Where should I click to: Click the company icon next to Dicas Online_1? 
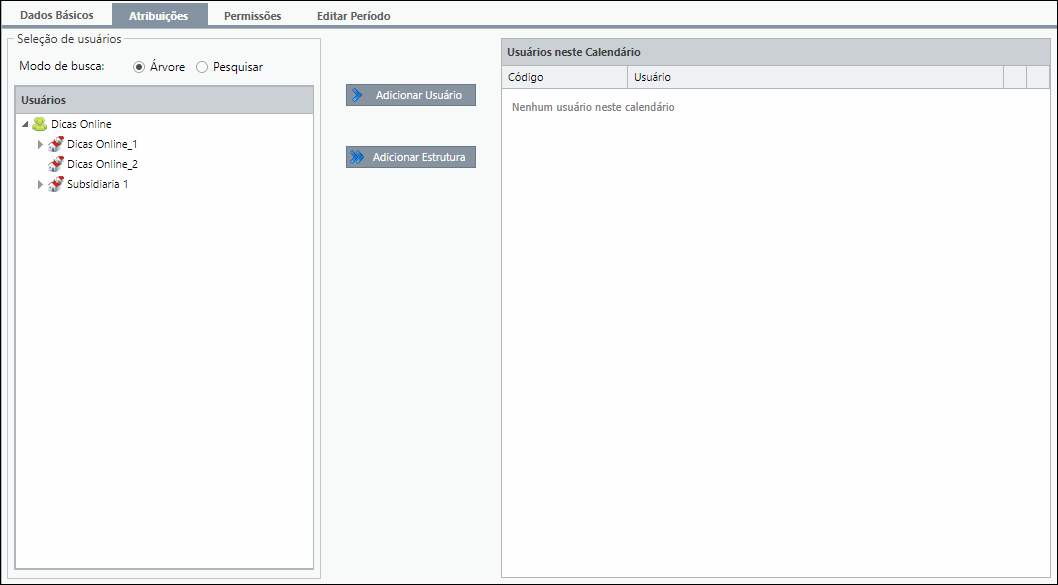coord(56,144)
